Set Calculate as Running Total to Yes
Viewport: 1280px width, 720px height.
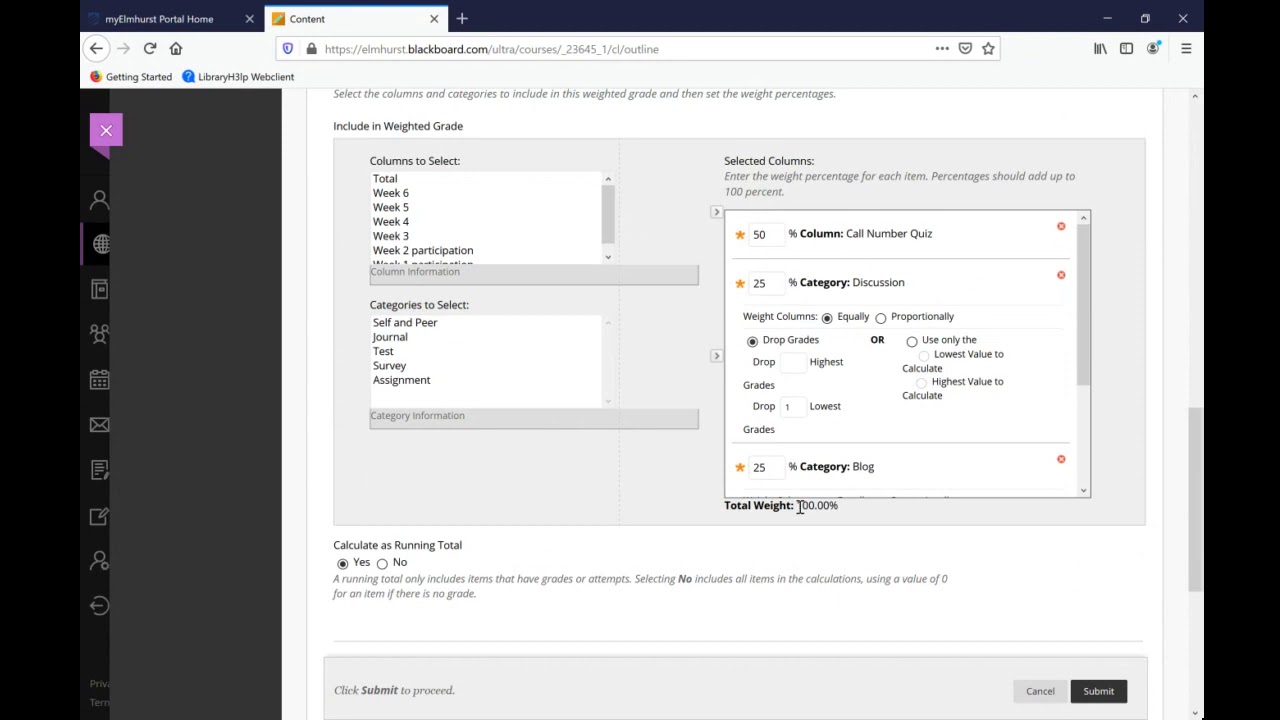[x=343, y=563]
